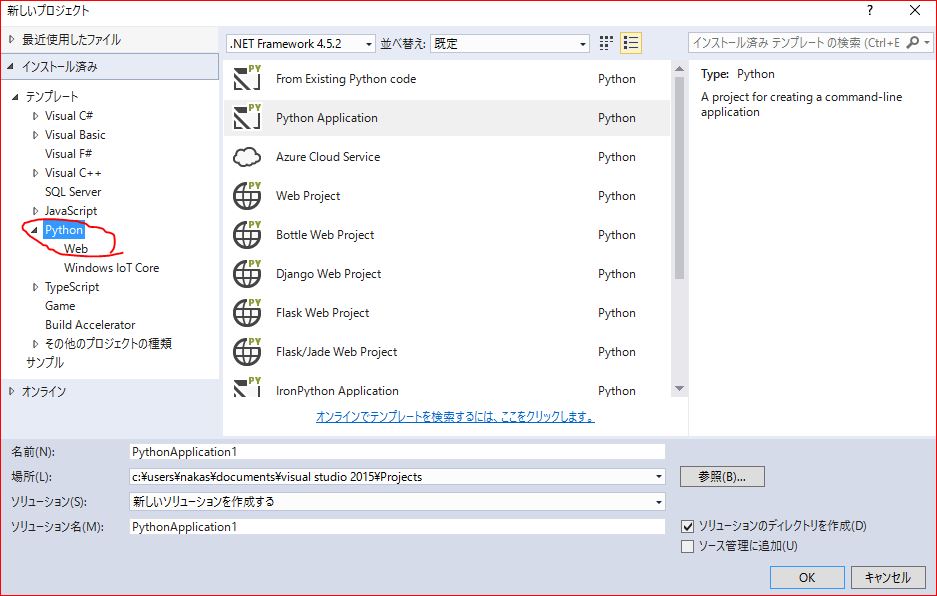Click the キャンセル button
The image size is (937, 596).
(888, 577)
